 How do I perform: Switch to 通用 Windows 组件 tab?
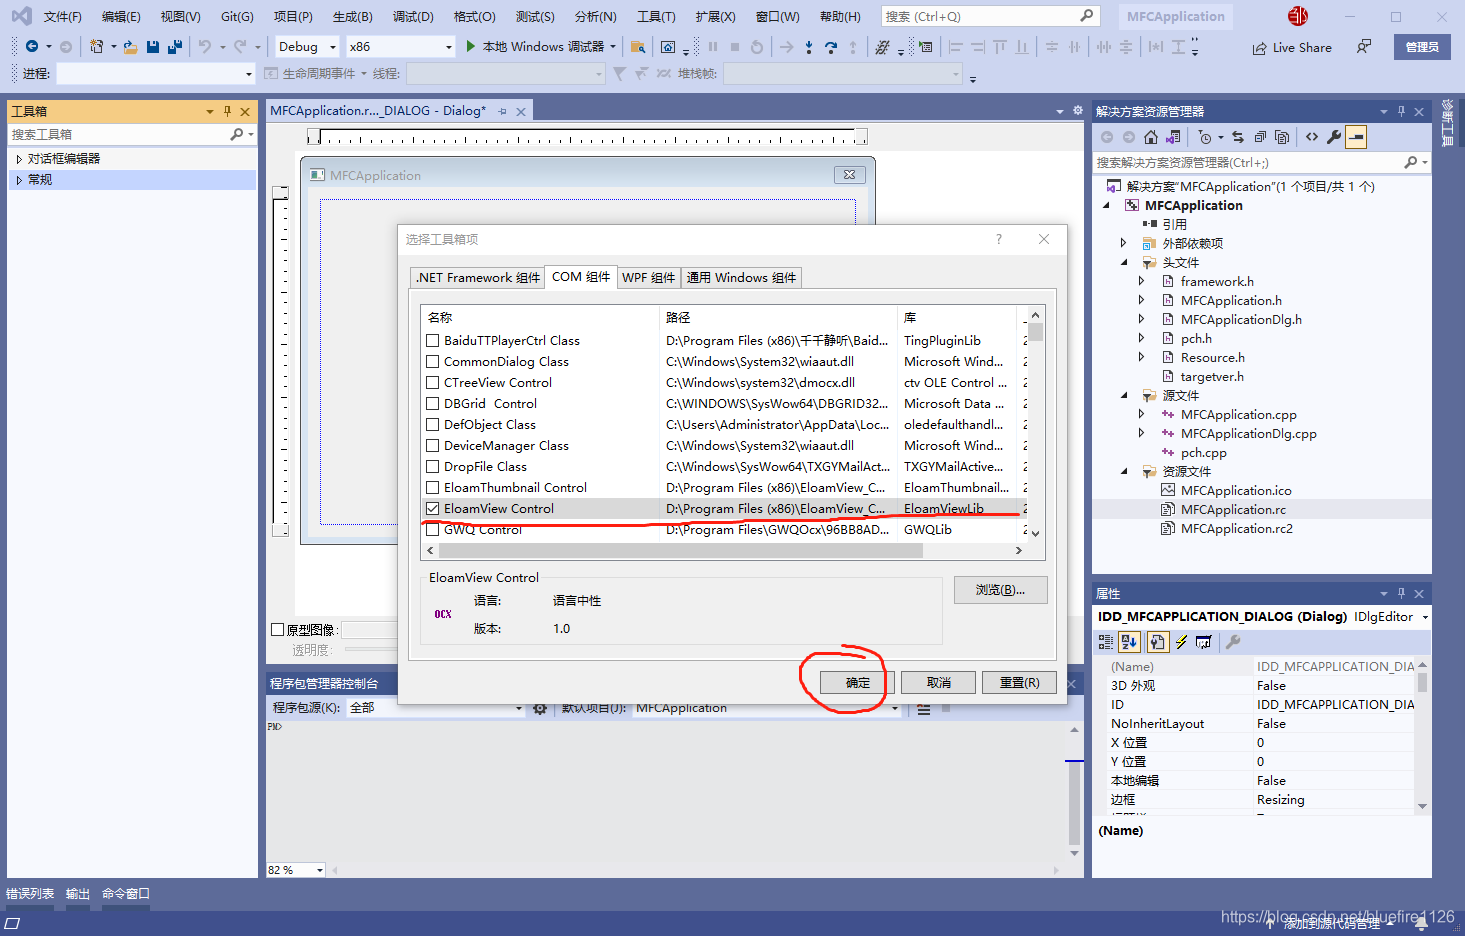coord(741,278)
